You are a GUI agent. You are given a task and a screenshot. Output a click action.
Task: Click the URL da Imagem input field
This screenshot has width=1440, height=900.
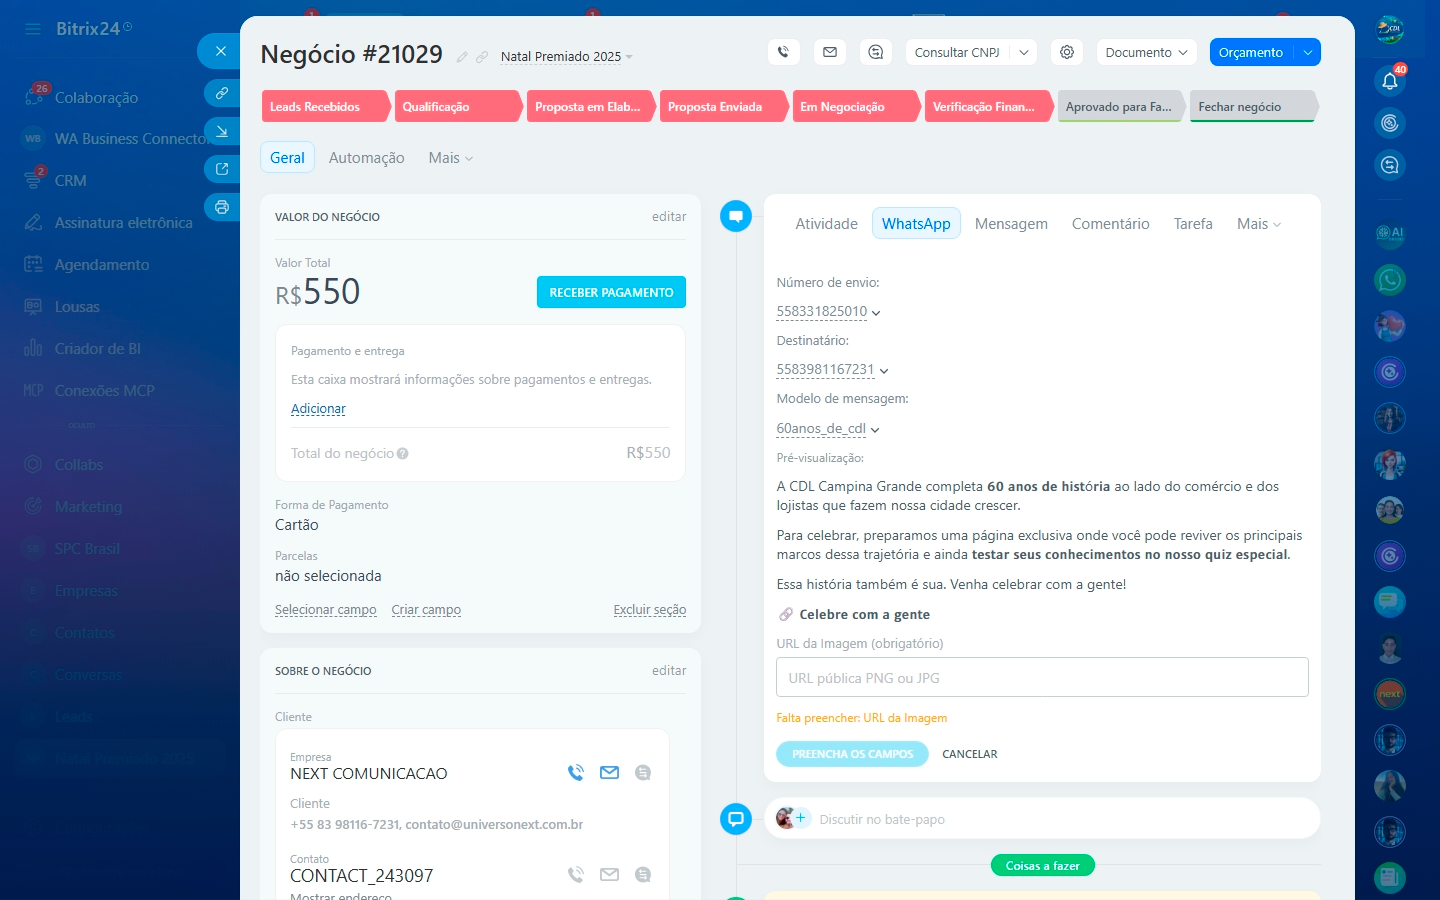pyautogui.click(x=1042, y=678)
